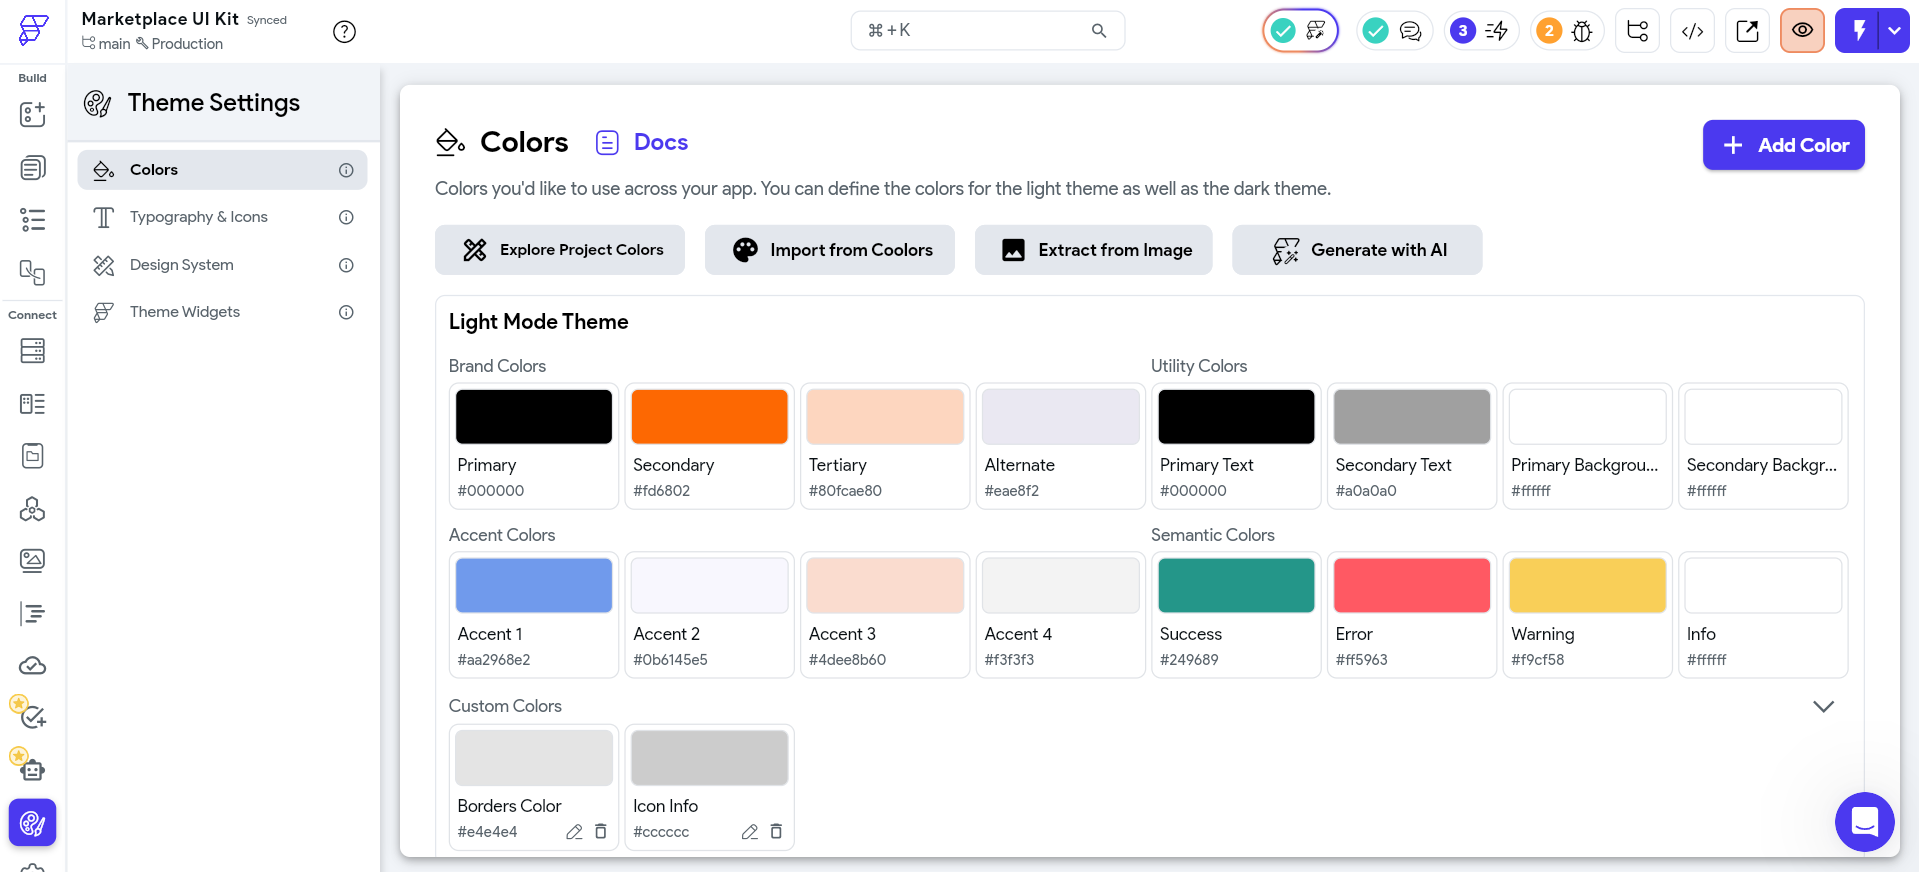
Task: Edit the Icon Info custom color
Action: pyautogui.click(x=749, y=831)
